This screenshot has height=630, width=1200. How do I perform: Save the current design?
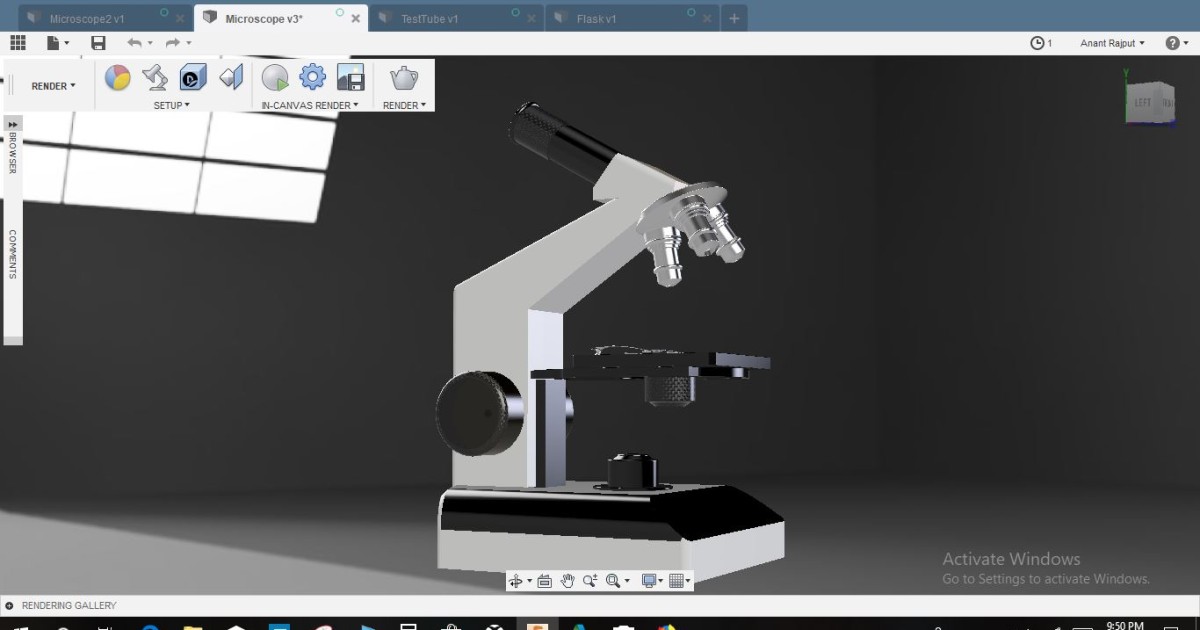[x=98, y=42]
